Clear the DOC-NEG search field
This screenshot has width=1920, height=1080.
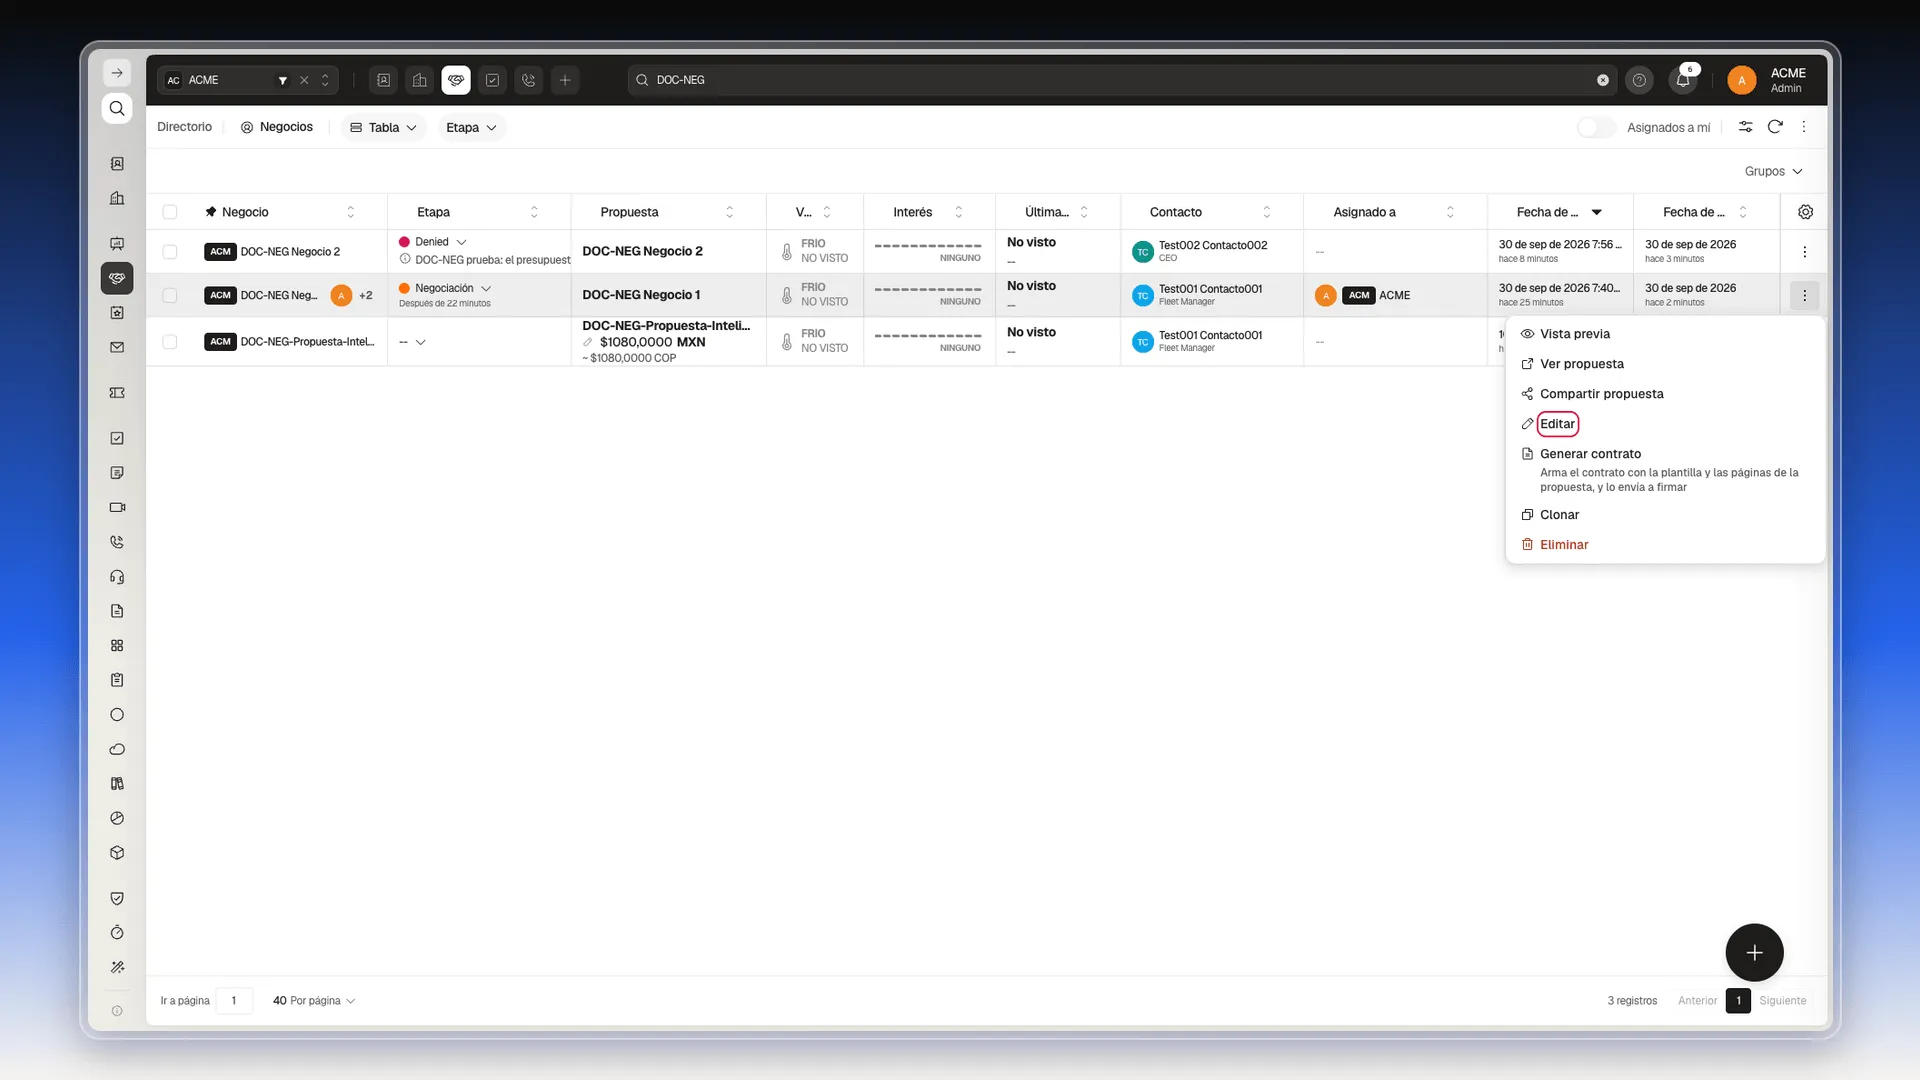tap(1603, 80)
